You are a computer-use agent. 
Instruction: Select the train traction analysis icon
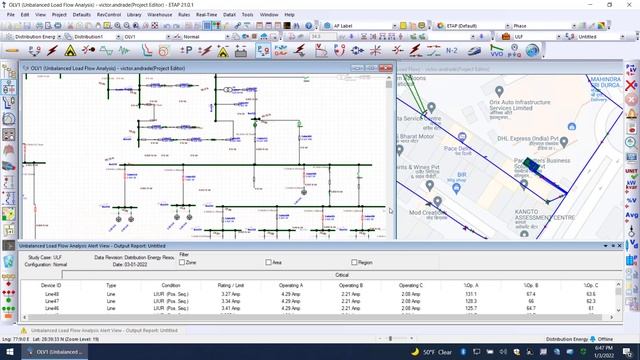(474, 51)
